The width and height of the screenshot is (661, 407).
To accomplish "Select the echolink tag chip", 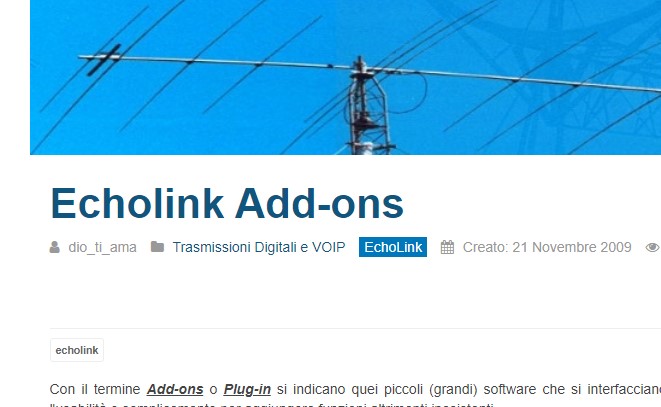I will (x=77, y=350).
